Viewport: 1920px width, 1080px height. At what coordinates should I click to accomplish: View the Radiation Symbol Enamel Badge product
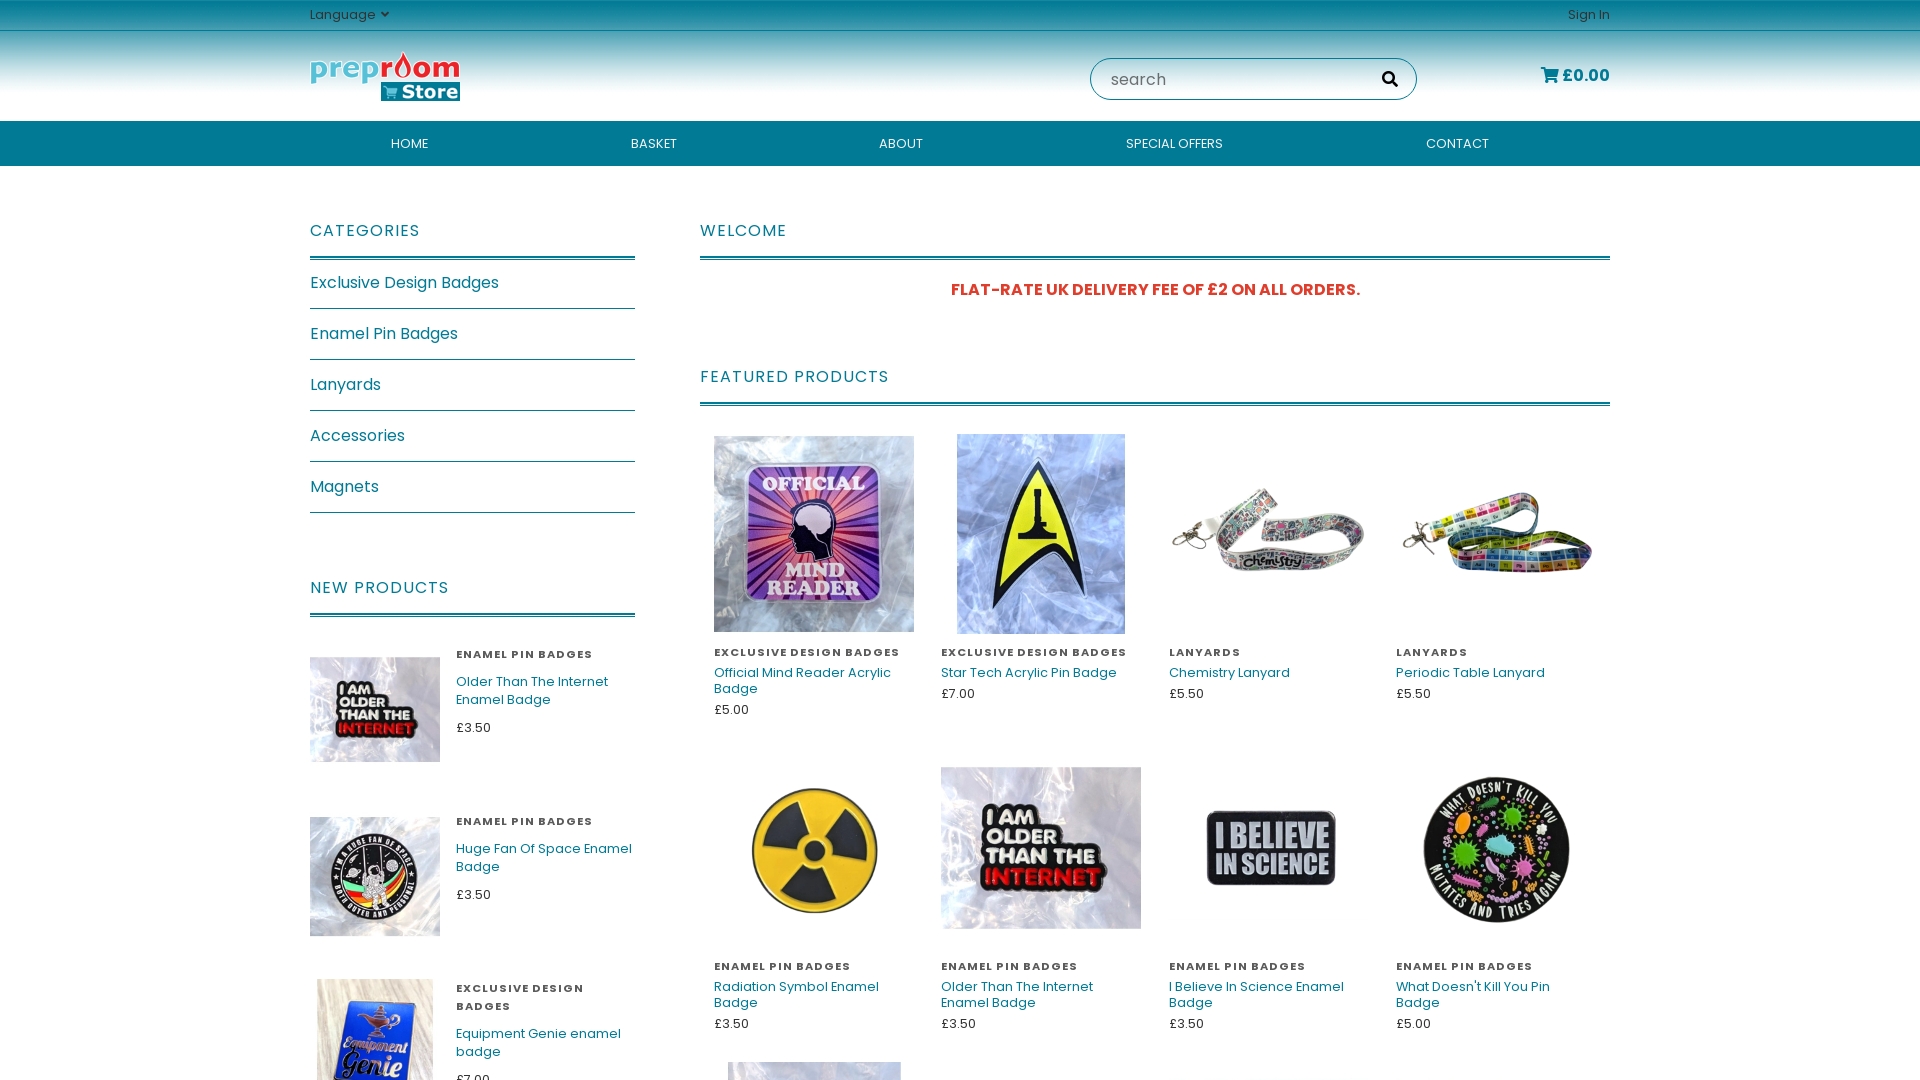(813, 848)
